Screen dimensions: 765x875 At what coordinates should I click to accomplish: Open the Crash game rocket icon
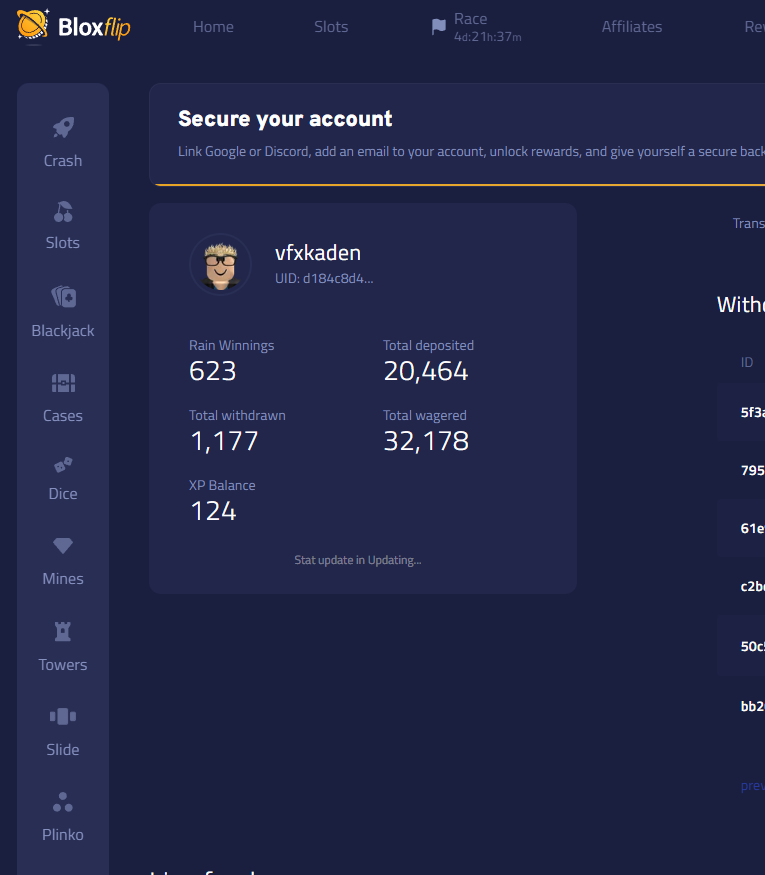63,127
